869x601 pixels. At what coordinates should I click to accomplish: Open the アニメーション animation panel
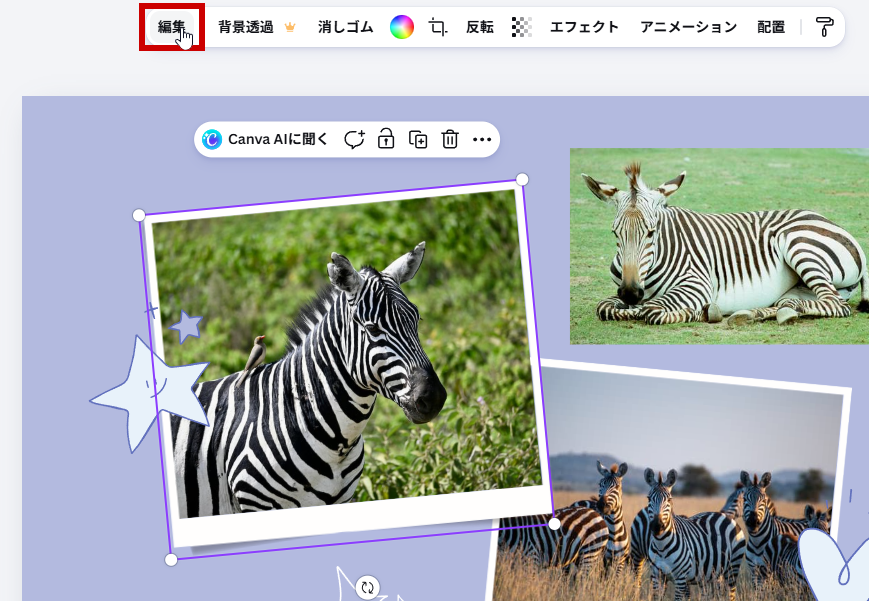[688, 27]
